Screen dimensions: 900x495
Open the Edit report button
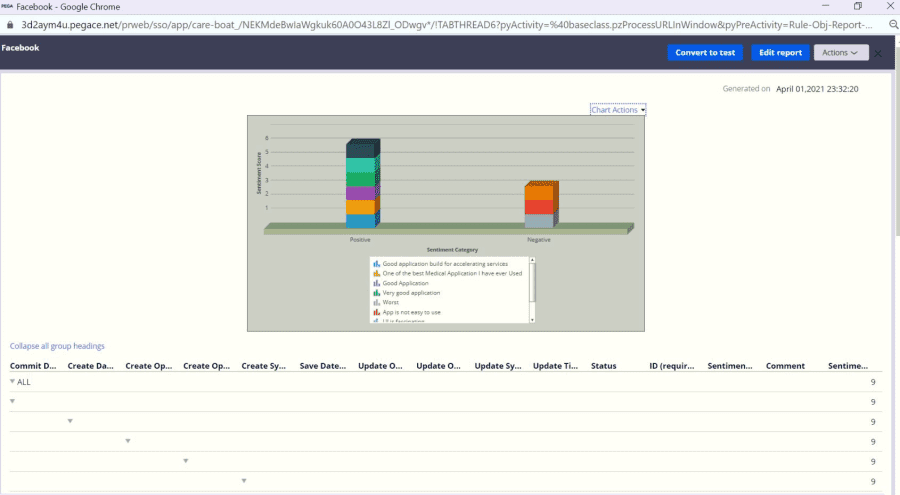coord(780,52)
